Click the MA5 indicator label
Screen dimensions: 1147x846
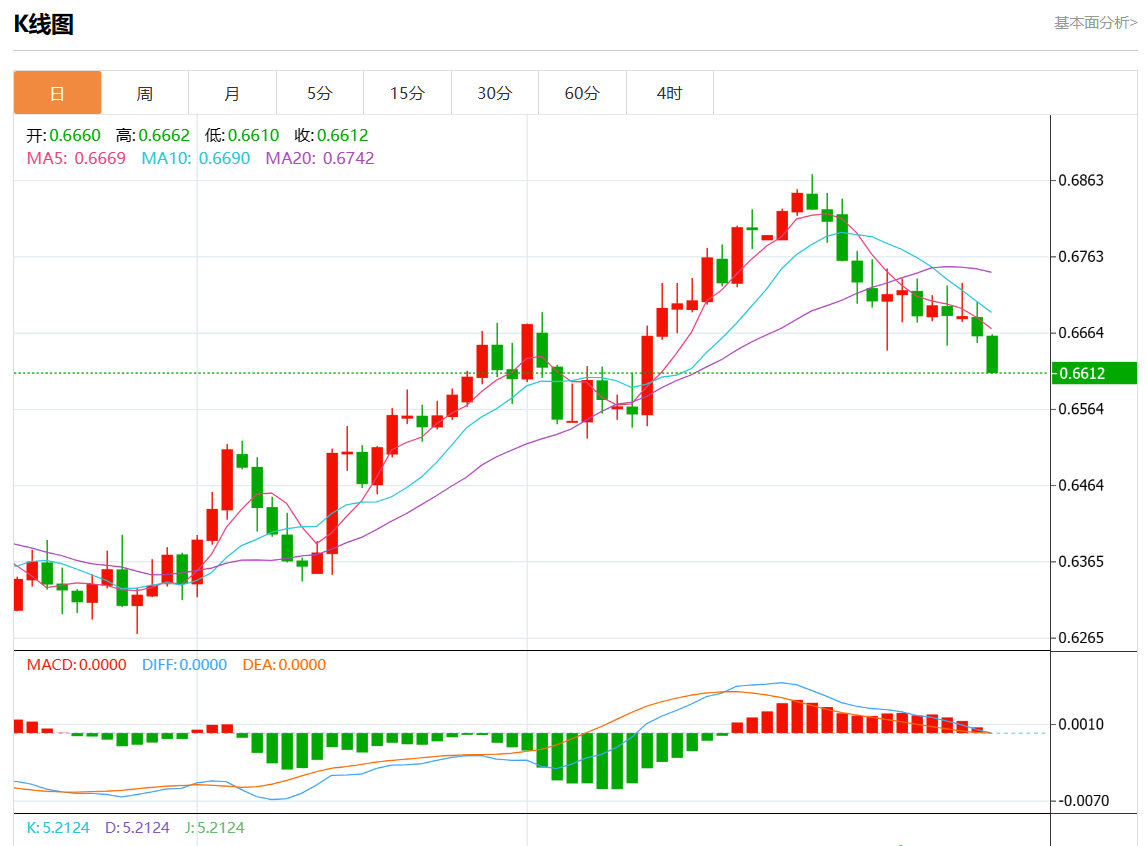coord(76,158)
